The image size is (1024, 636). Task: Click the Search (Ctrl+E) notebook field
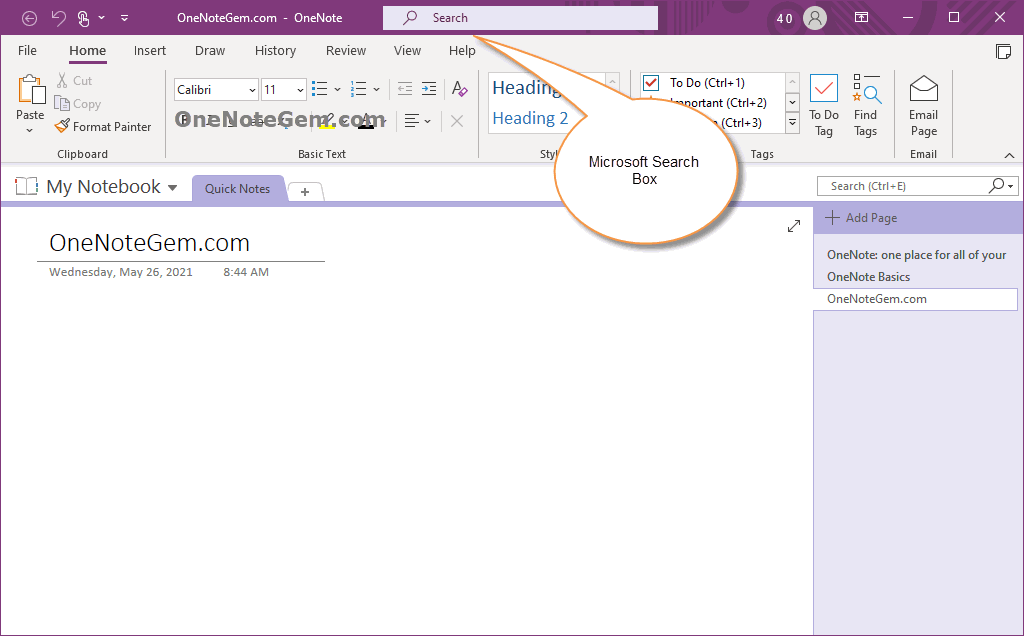click(906, 186)
